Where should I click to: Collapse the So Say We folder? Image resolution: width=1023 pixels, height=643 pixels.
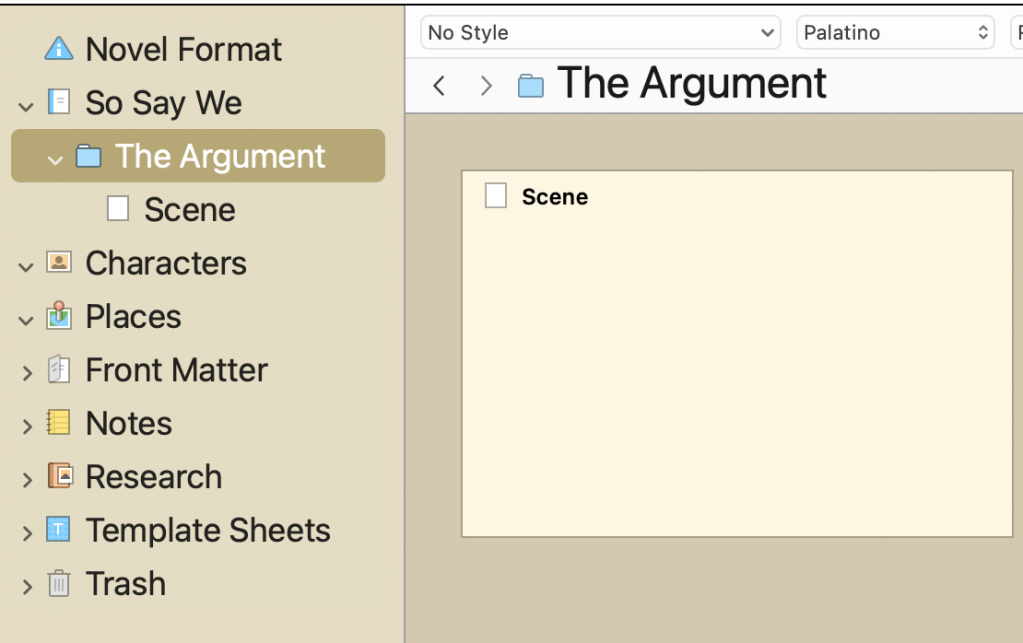26,103
